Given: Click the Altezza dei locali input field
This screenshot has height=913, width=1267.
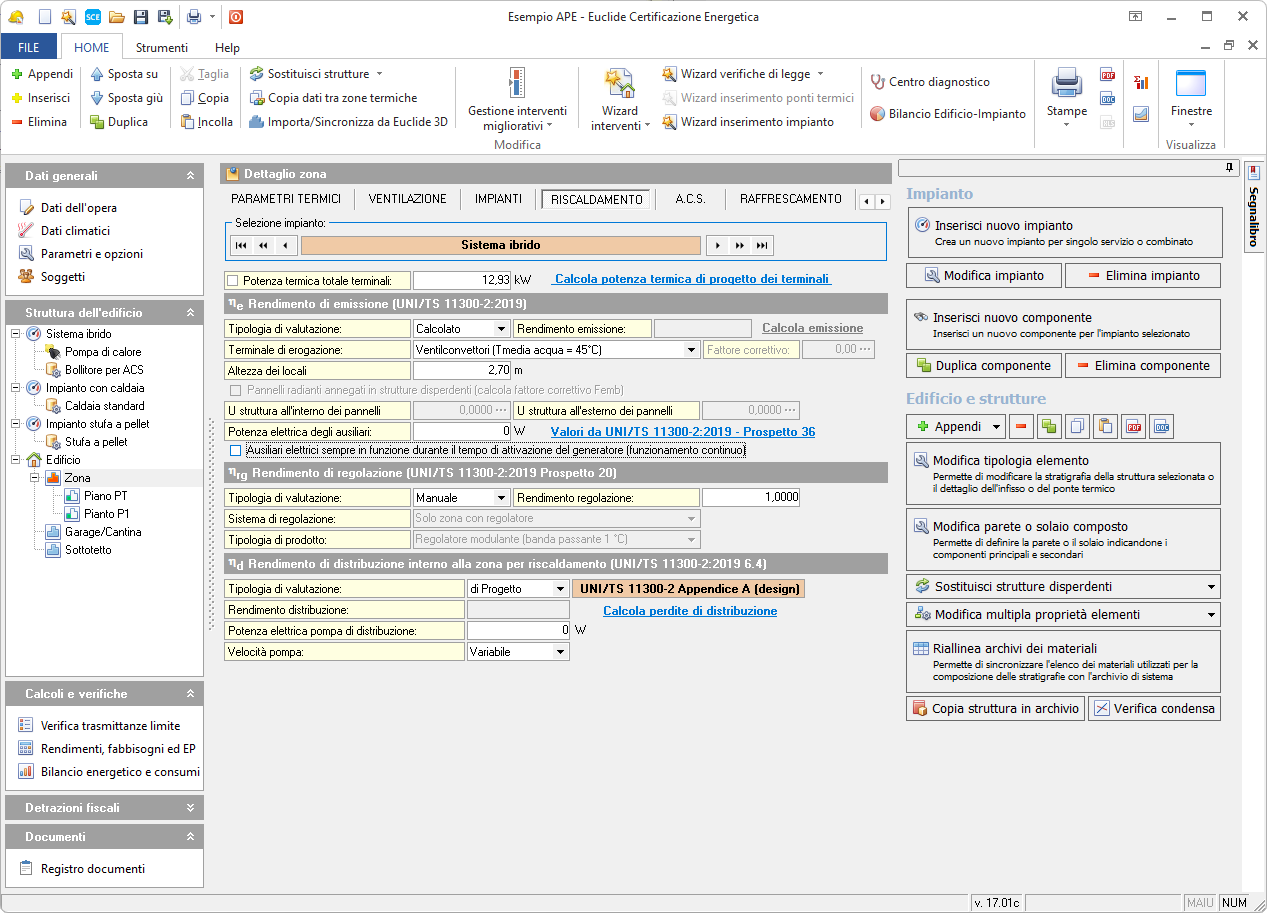Looking at the screenshot, I should click(462, 371).
